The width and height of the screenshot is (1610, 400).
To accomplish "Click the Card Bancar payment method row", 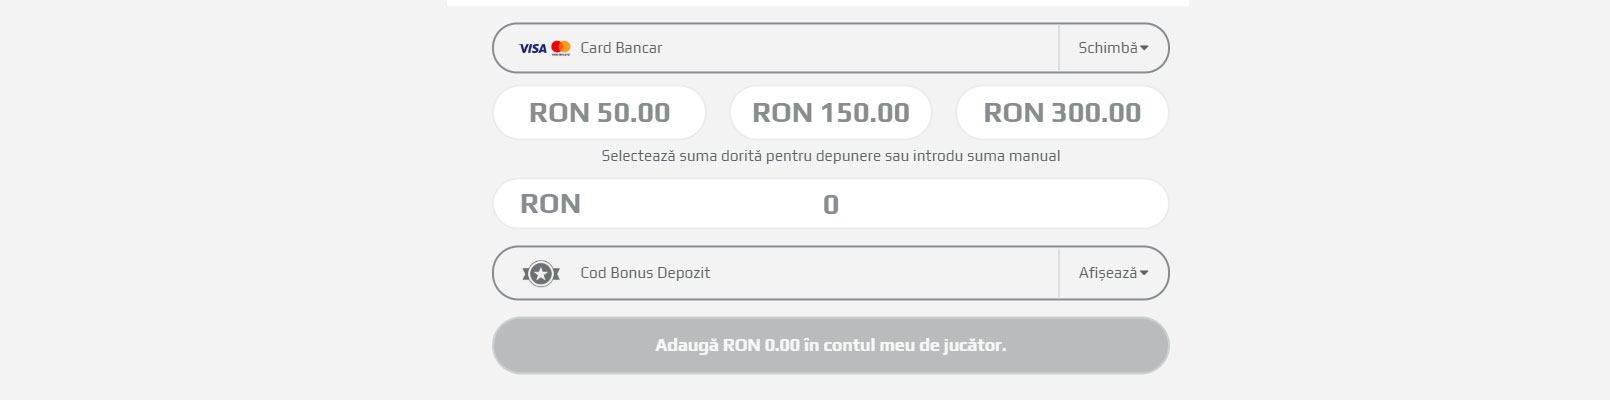I will click(831, 48).
